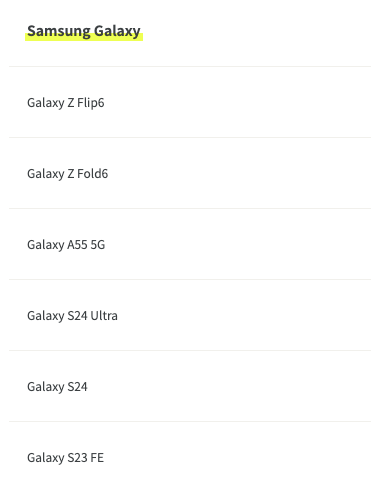The image size is (377, 487).
Task: Click the word Fold6 in the list
Action: click(x=93, y=174)
